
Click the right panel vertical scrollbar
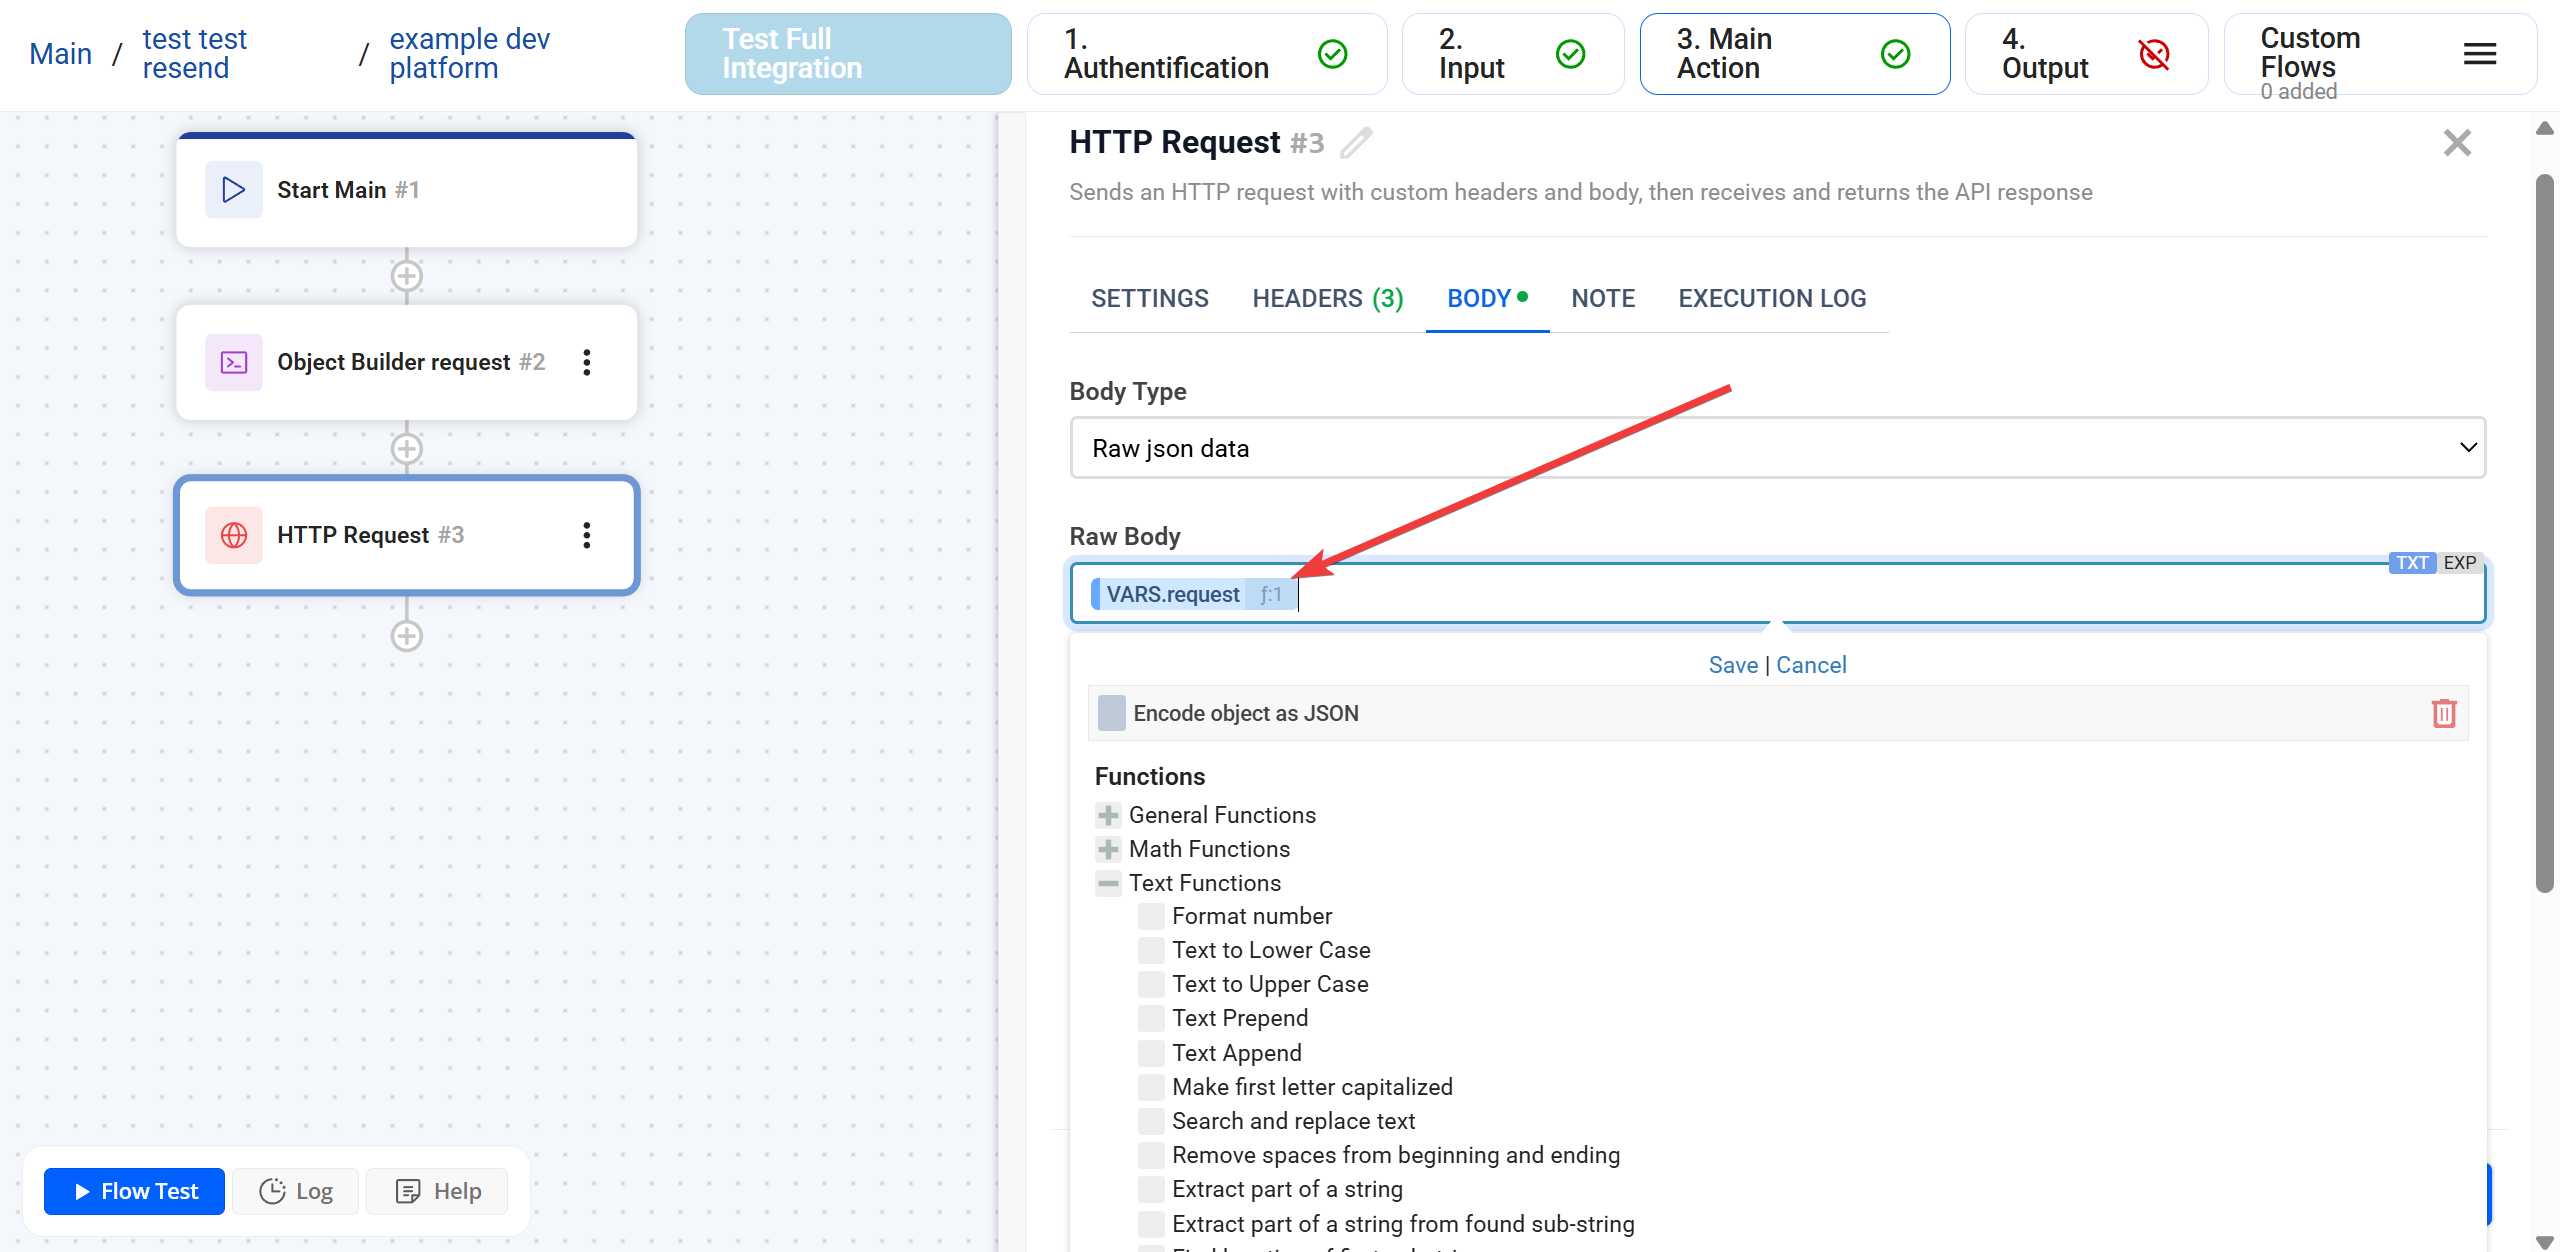2544,530
